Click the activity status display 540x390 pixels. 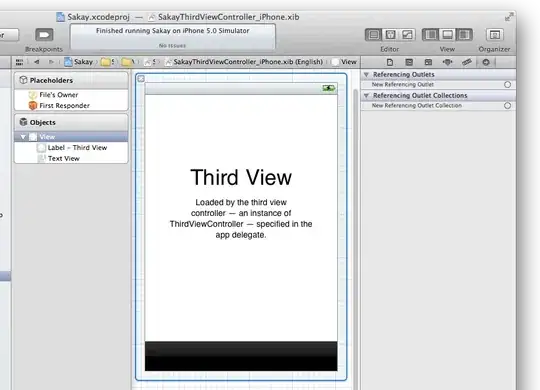click(x=173, y=37)
